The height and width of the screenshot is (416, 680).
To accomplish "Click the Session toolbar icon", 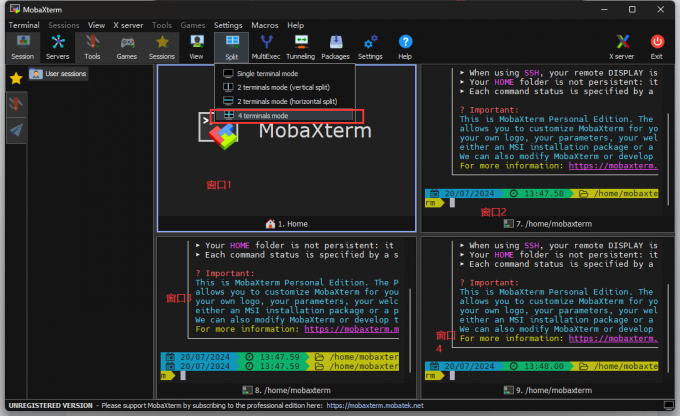I will point(23,47).
